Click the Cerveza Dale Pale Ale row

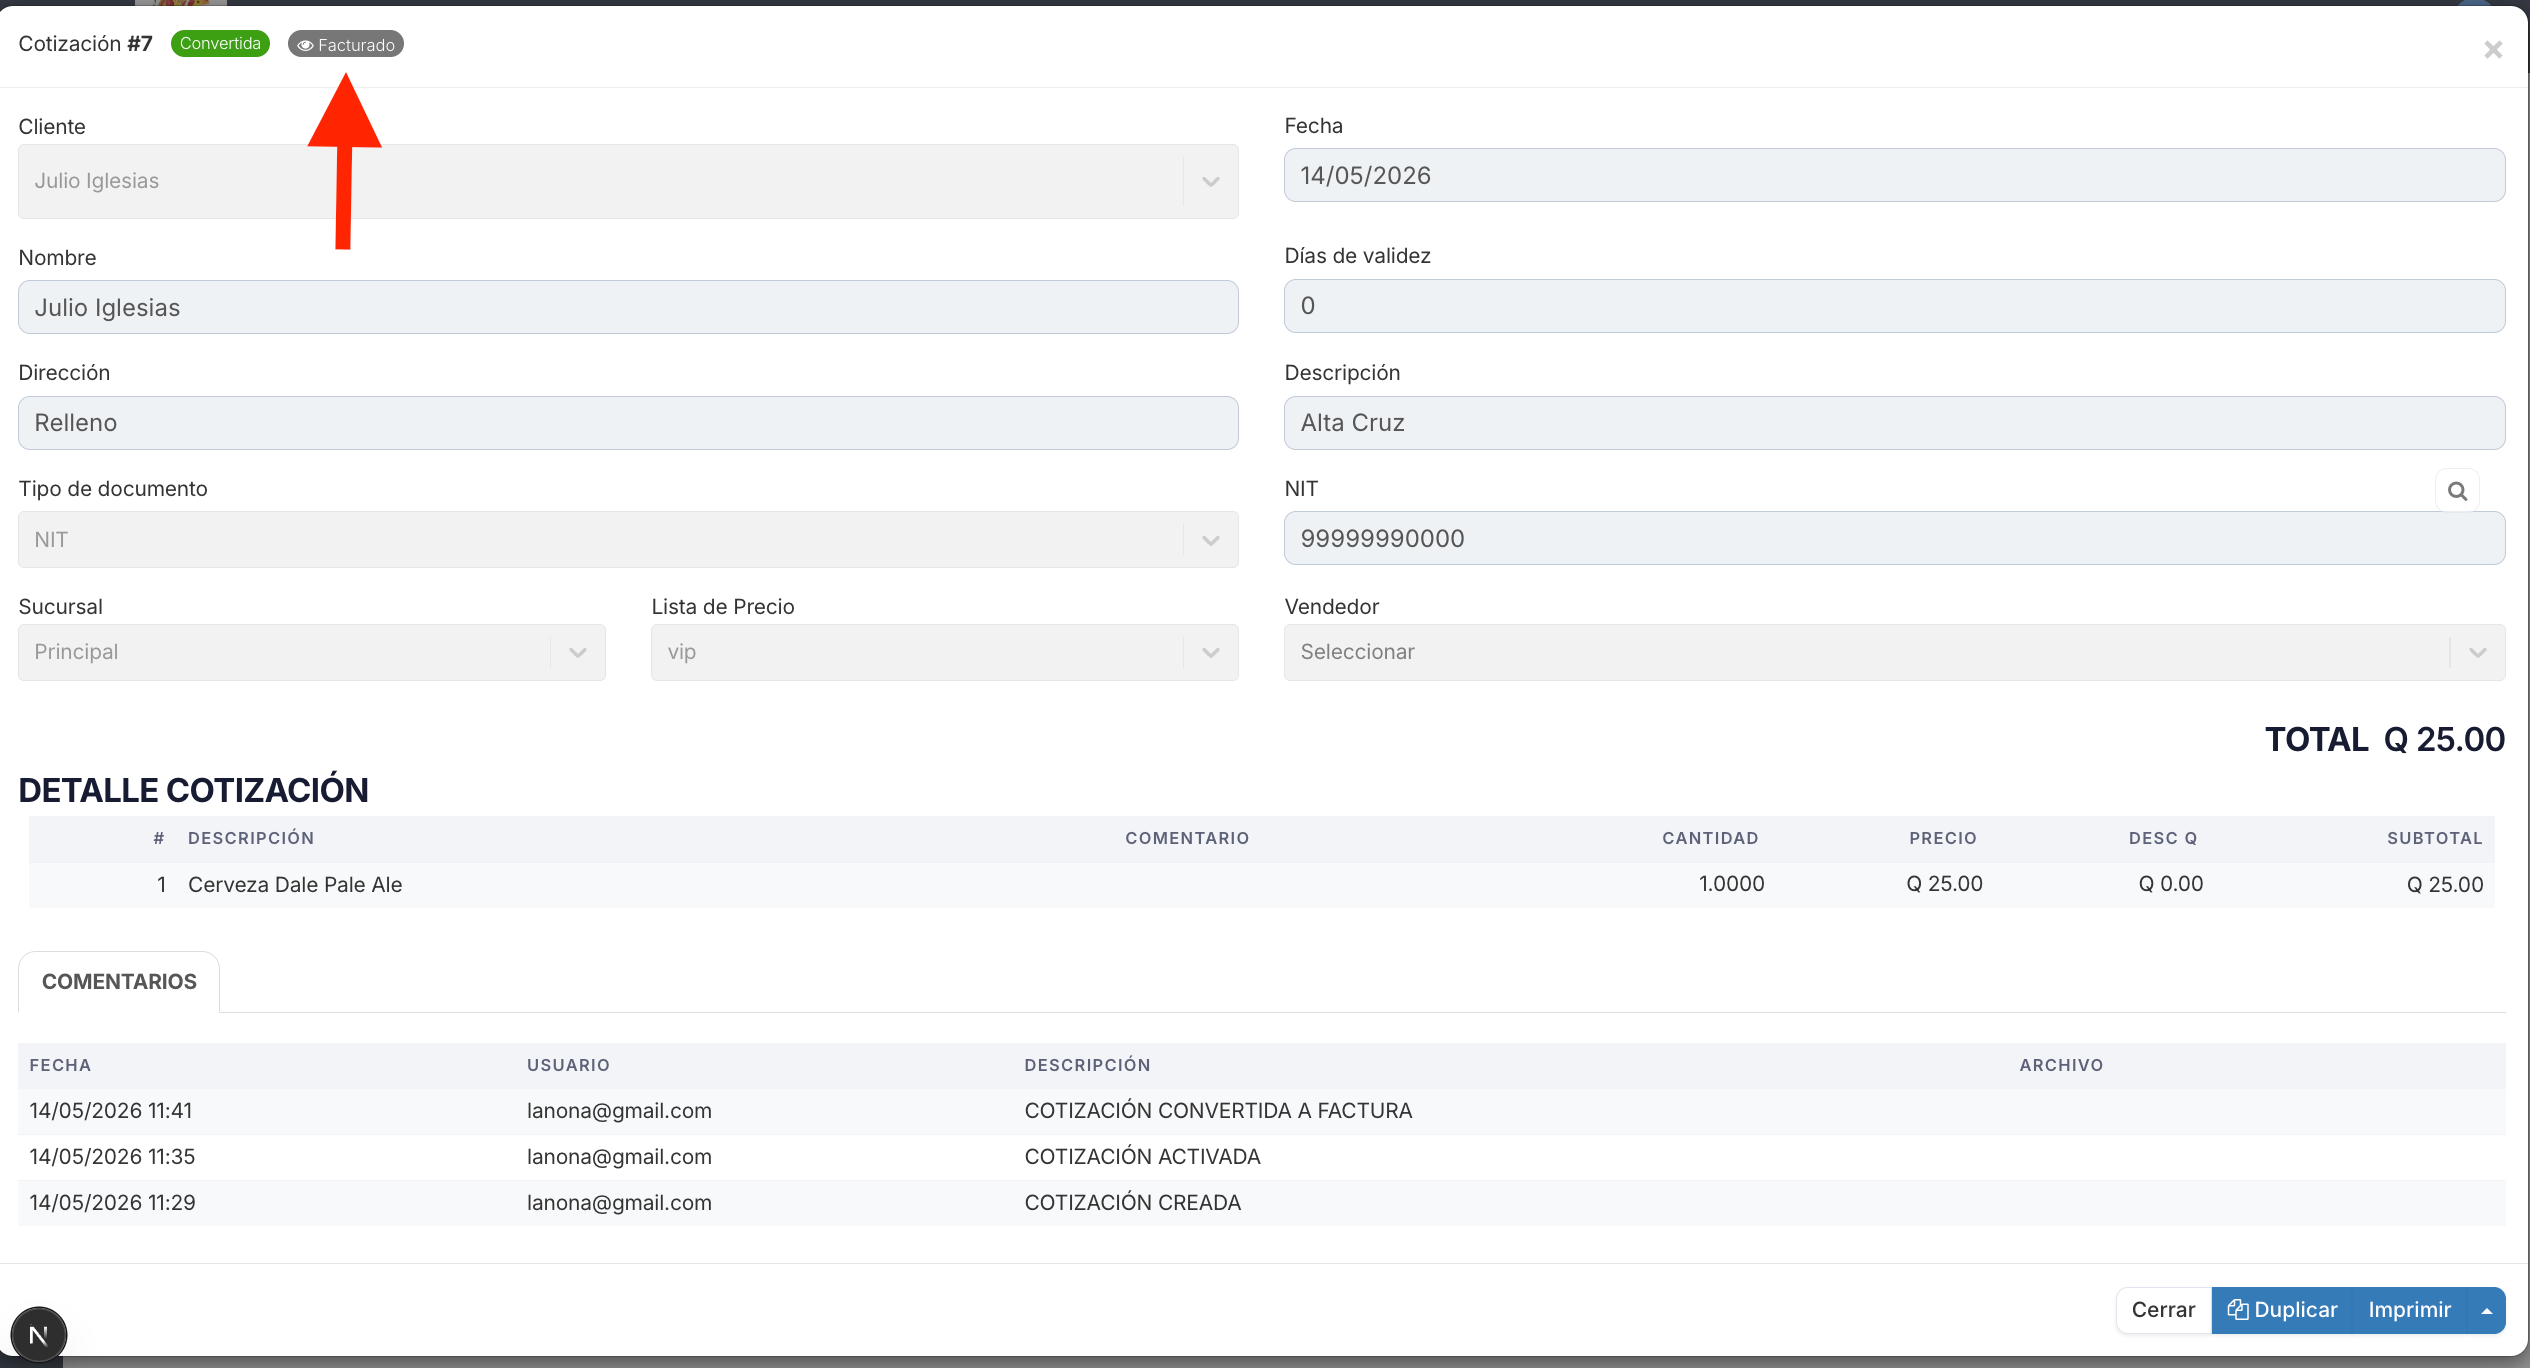tap(1261, 885)
